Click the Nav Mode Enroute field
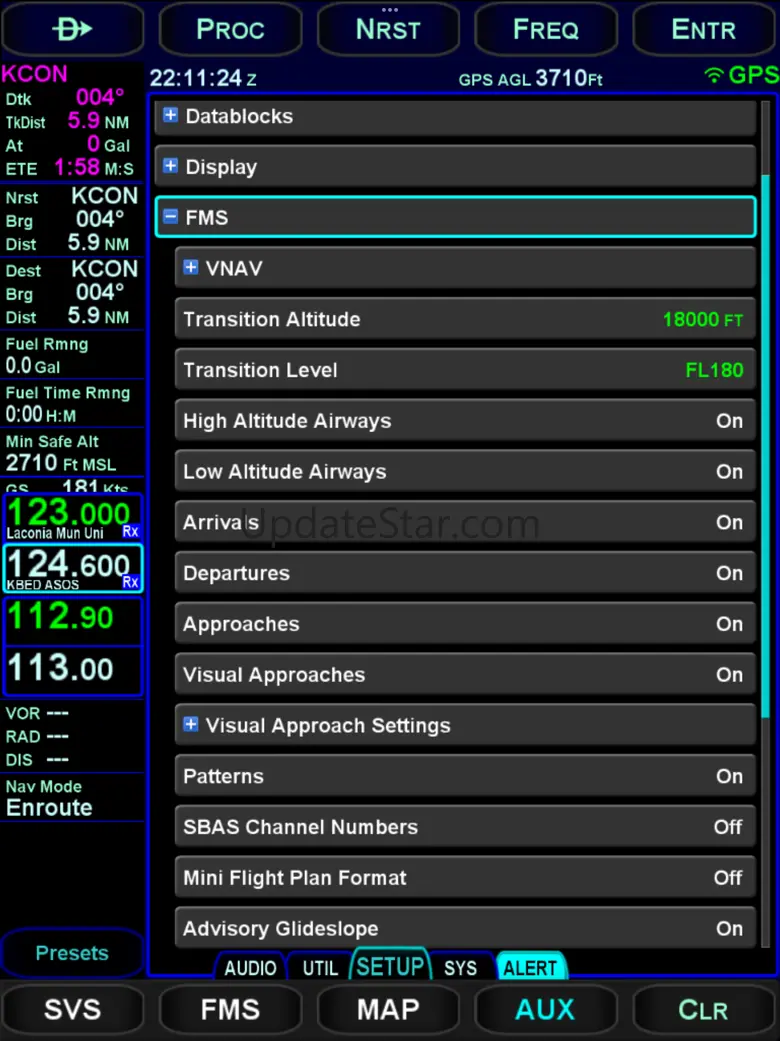This screenshot has height=1041, width=780. [x=72, y=797]
